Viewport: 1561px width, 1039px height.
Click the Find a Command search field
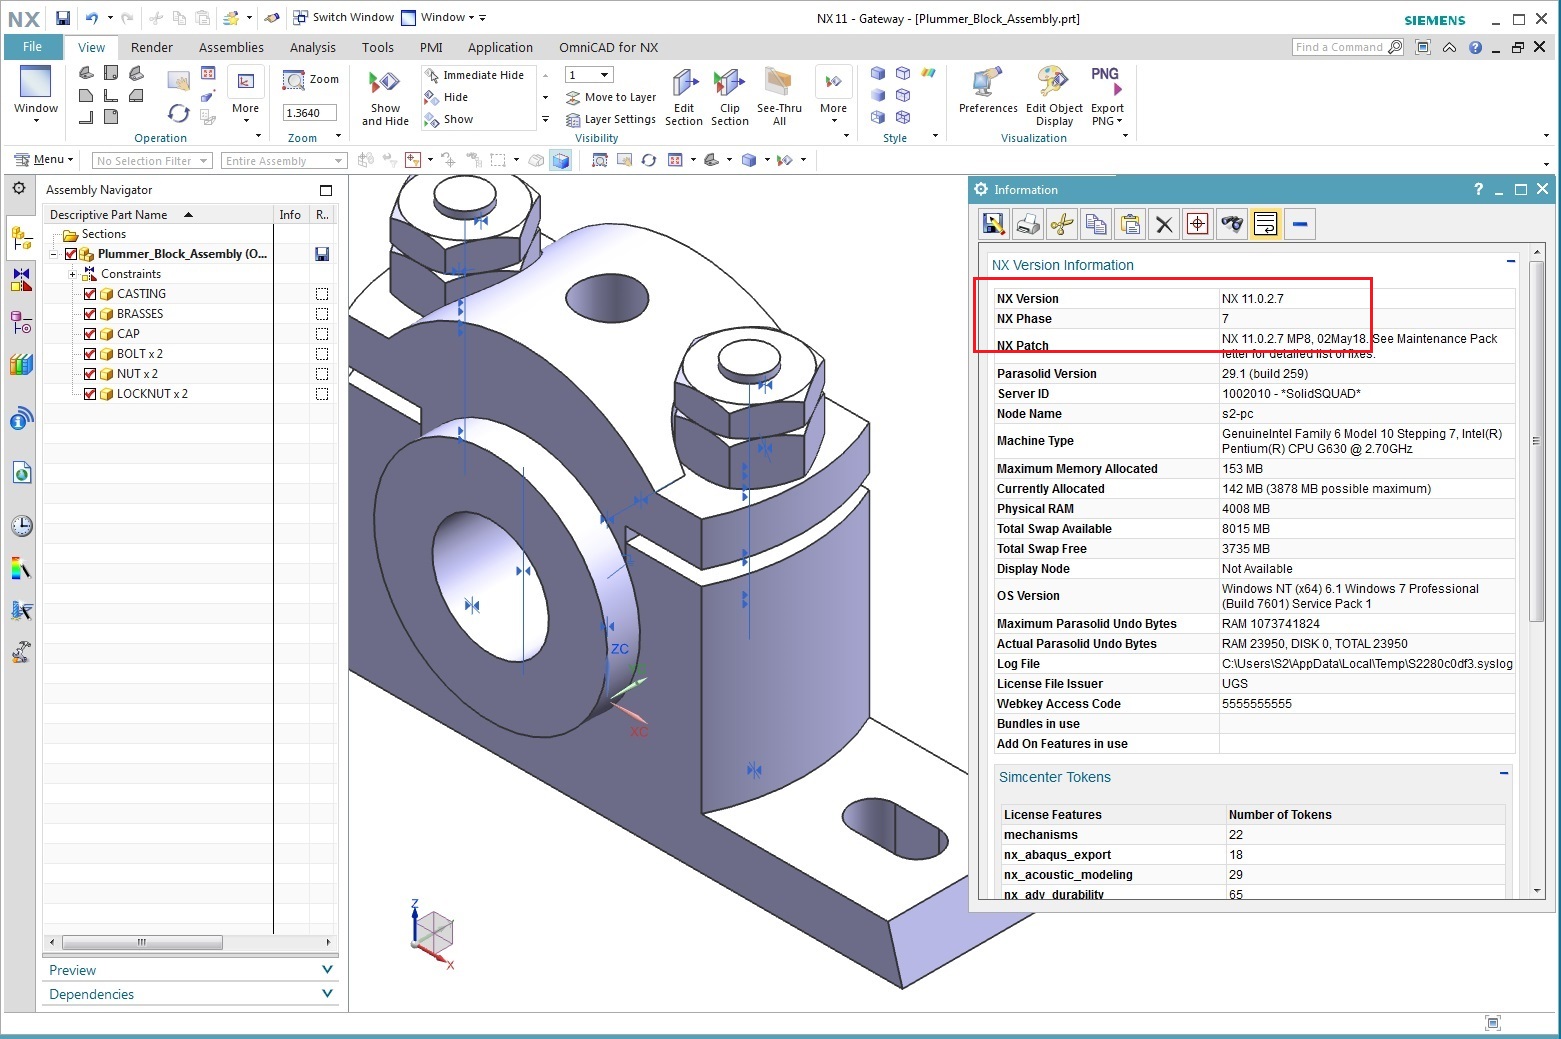click(x=1347, y=47)
